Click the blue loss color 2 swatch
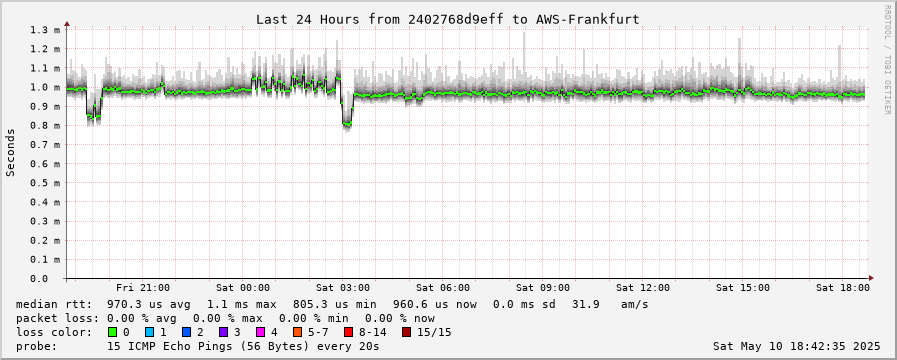The height and width of the screenshot is (360, 897). pyautogui.click(x=185, y=332)
